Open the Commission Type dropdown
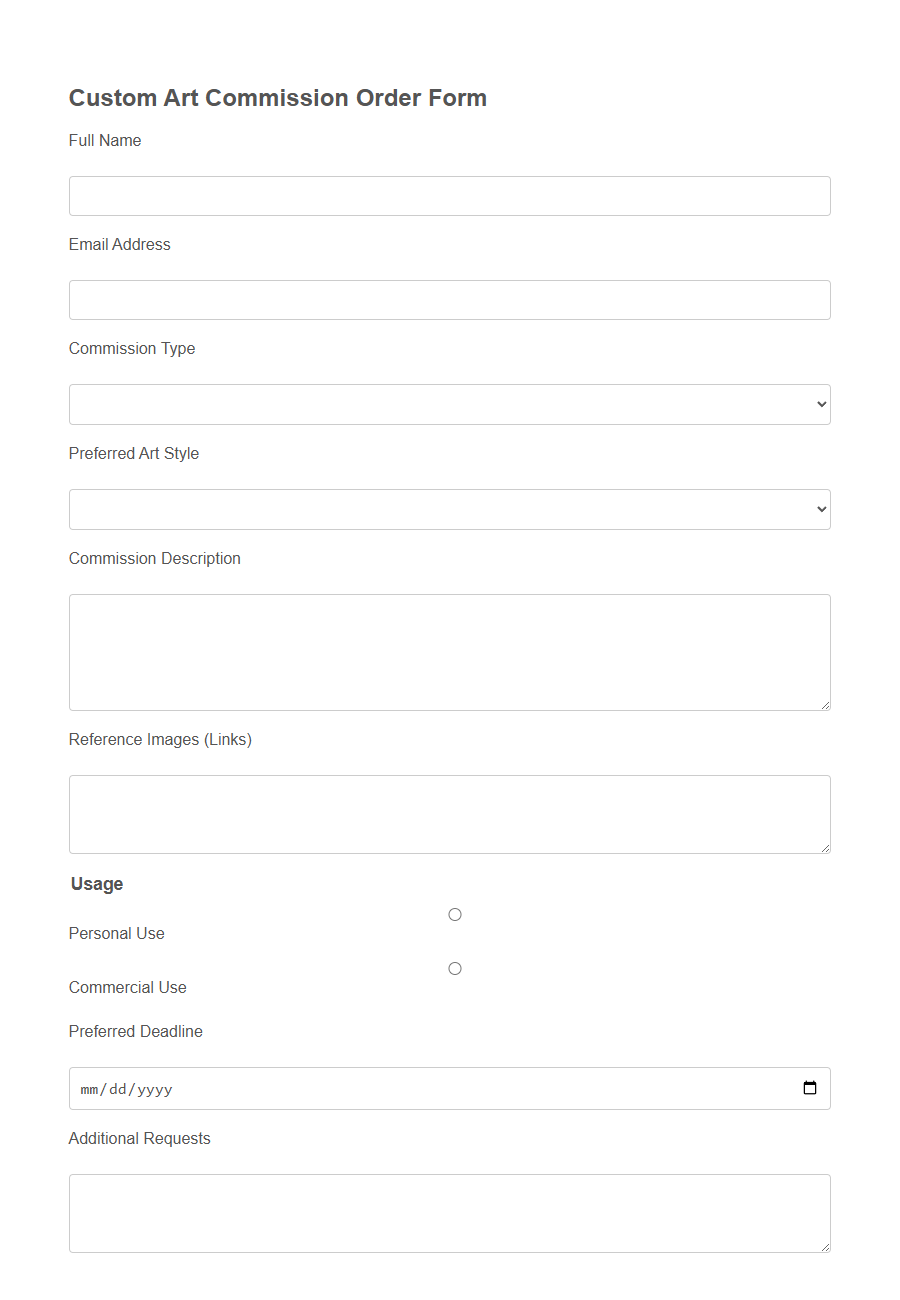 point(449,404)
